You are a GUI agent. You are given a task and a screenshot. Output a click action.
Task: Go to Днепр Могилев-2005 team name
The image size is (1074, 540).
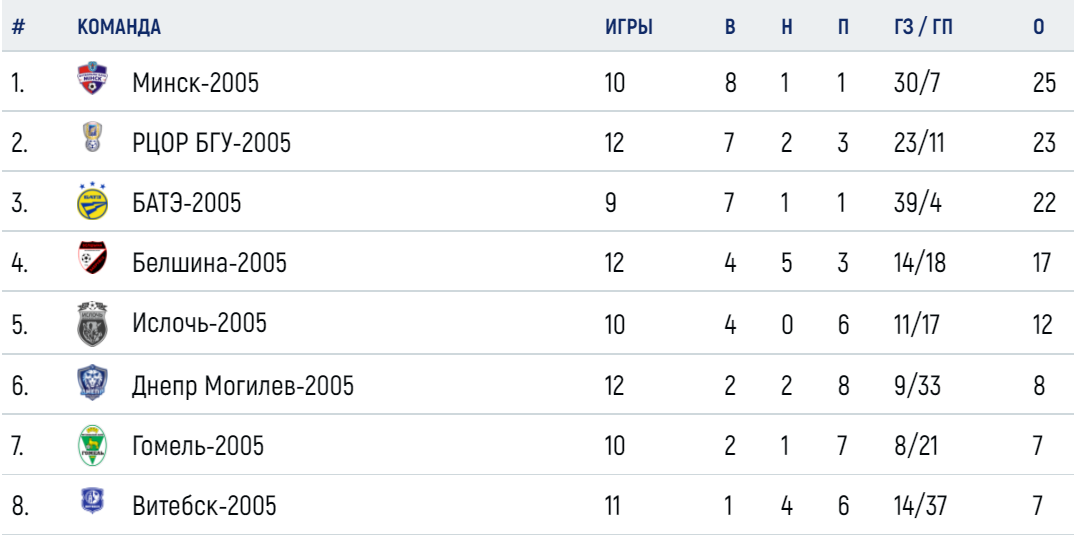click(x=243, y=386)
